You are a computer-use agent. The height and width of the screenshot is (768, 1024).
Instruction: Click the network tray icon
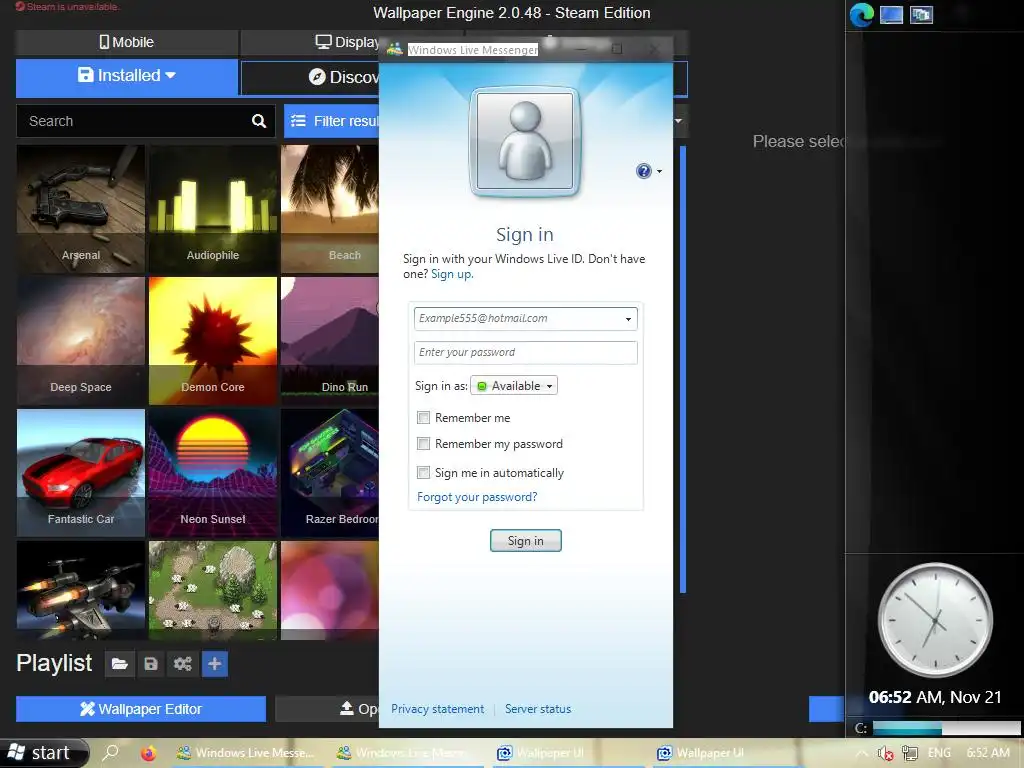point(910,753)
